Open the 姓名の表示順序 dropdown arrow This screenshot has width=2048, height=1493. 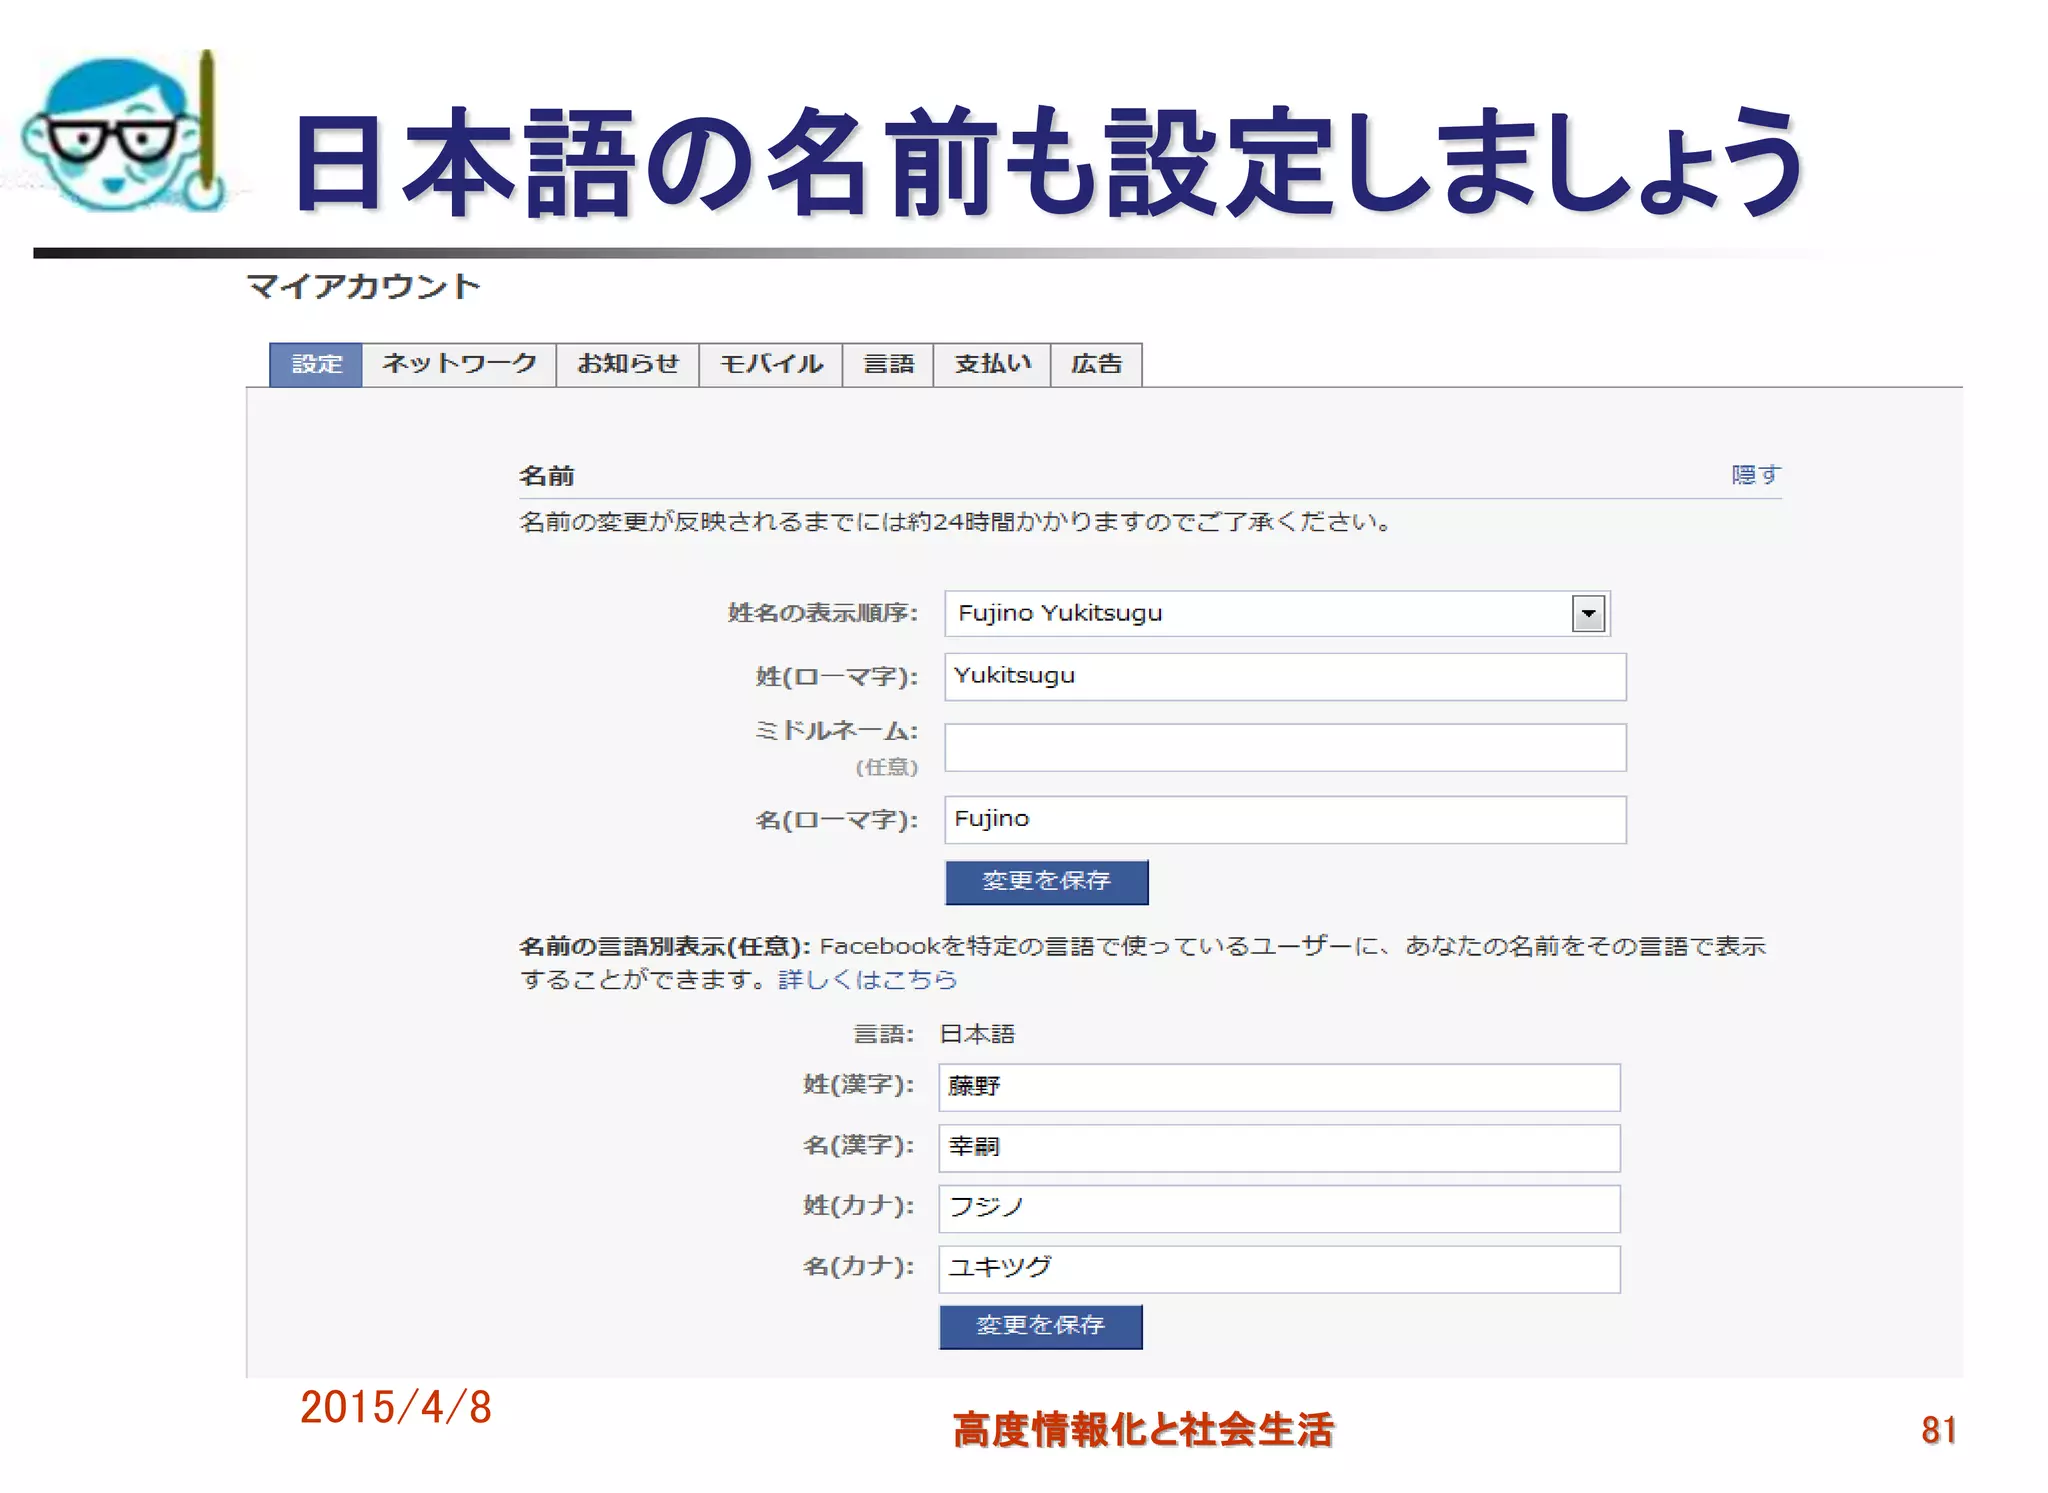(1588, 613)
